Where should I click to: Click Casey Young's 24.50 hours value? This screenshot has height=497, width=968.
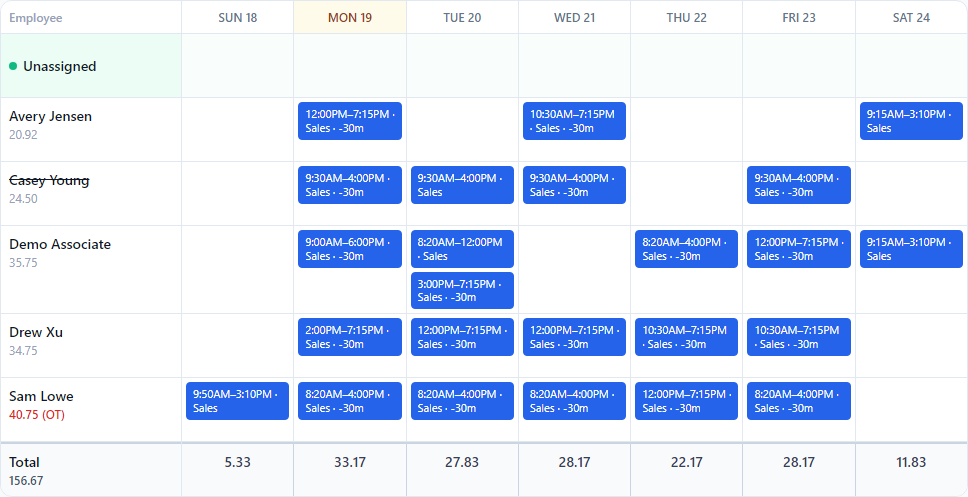click(x=23, y=199)
